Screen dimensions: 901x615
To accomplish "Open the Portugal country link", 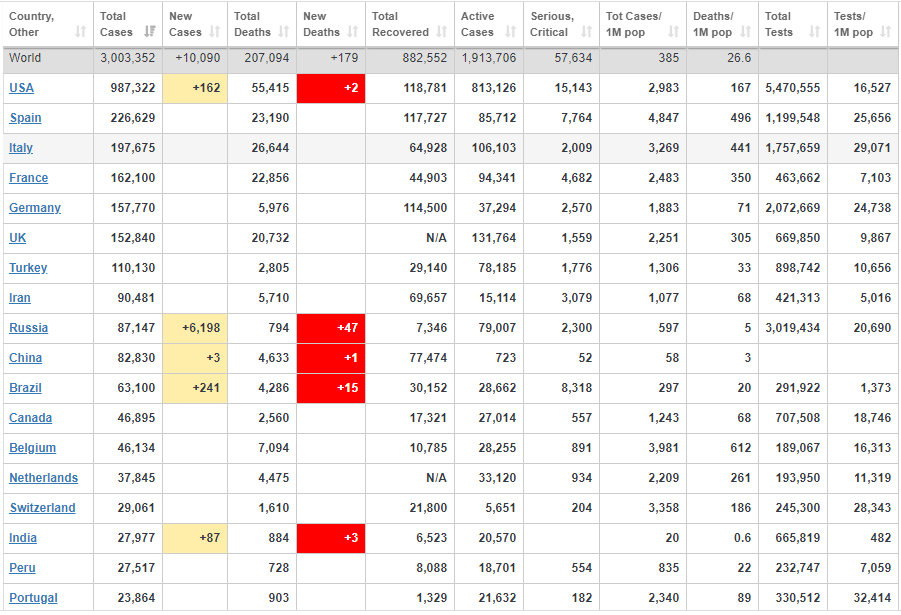I will [33, 598].
